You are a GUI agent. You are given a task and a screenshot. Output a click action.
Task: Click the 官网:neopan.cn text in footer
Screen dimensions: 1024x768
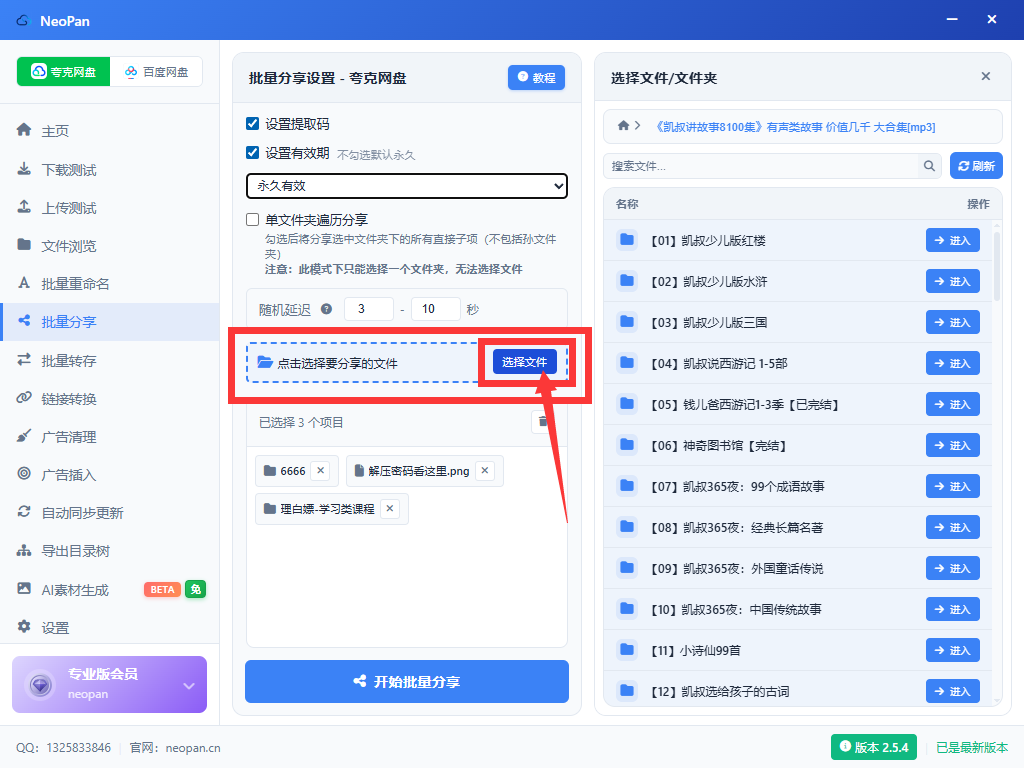[x=175, y=748]
